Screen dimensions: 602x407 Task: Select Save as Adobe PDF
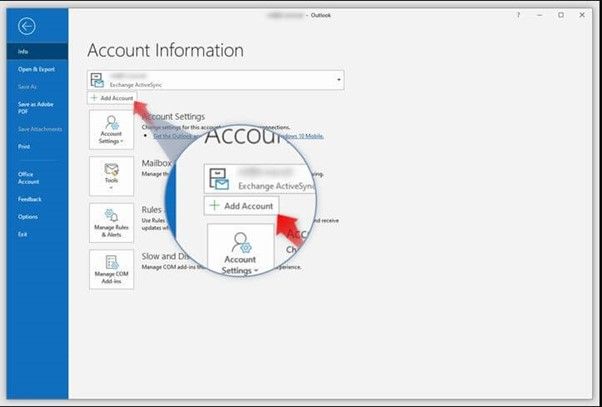[31, 108]
